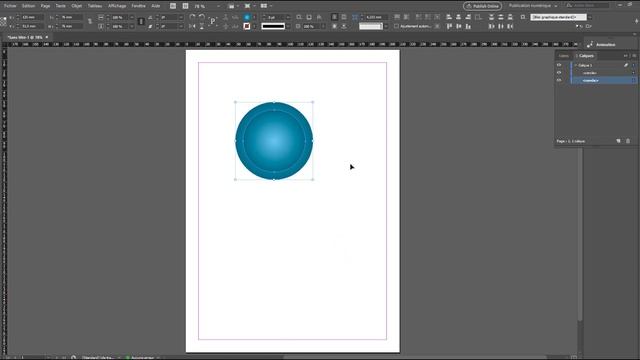Viewport: 640px width, 360px height.
Task: Flip the object vertically
Action: 202,26
